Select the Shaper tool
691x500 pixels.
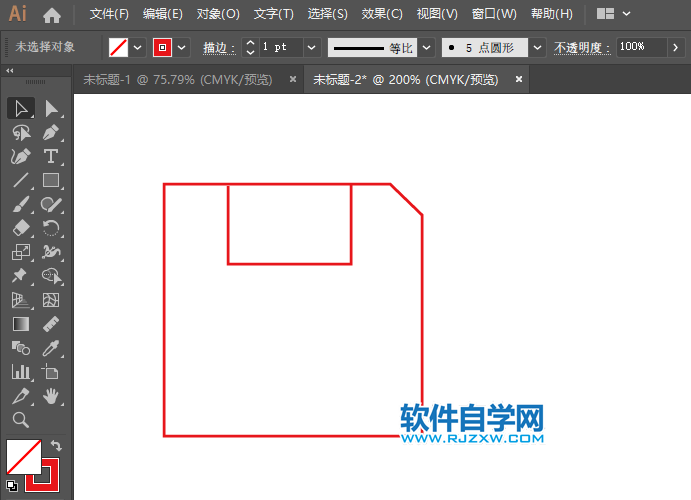51,204
